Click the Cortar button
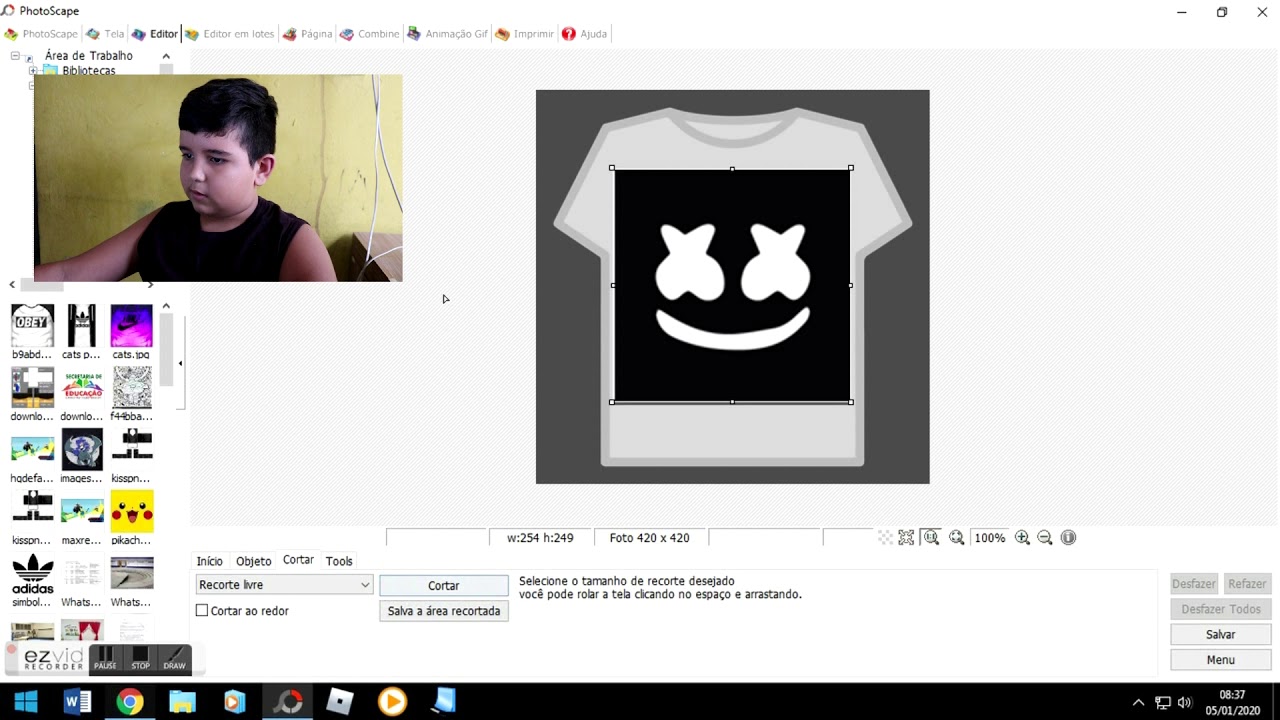This screenshot has height=720, width=1280. 444,586
